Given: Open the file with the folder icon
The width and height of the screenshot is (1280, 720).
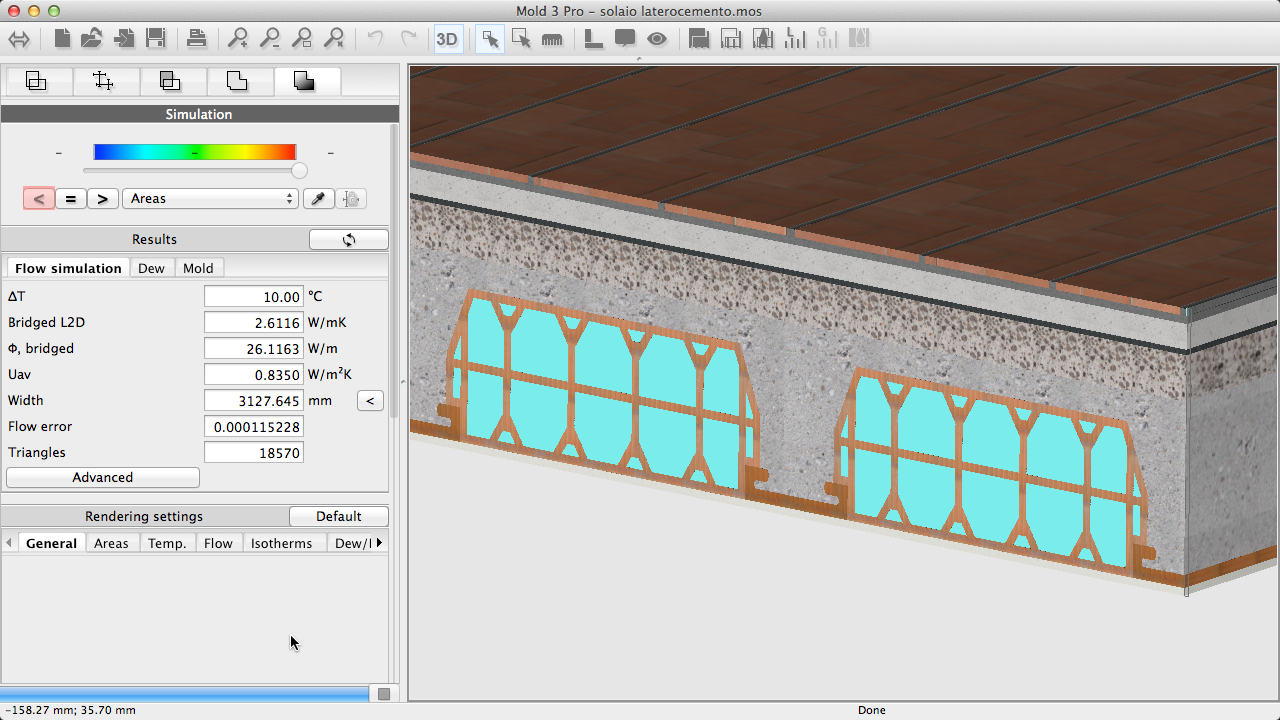Looking at the screenshot, I should coord(92,39).
